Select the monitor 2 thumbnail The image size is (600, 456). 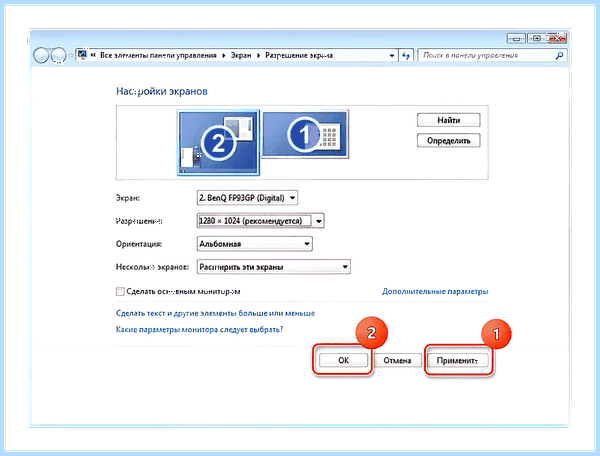218,142
